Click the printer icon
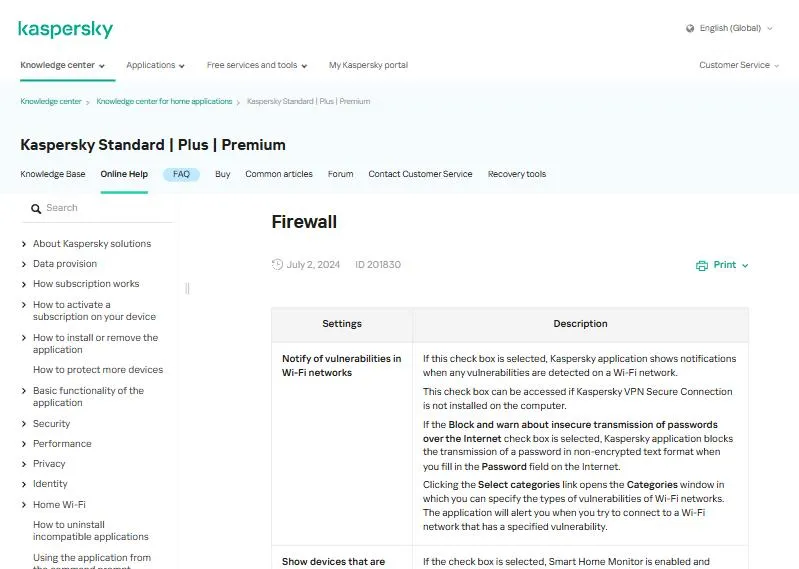 702,265
